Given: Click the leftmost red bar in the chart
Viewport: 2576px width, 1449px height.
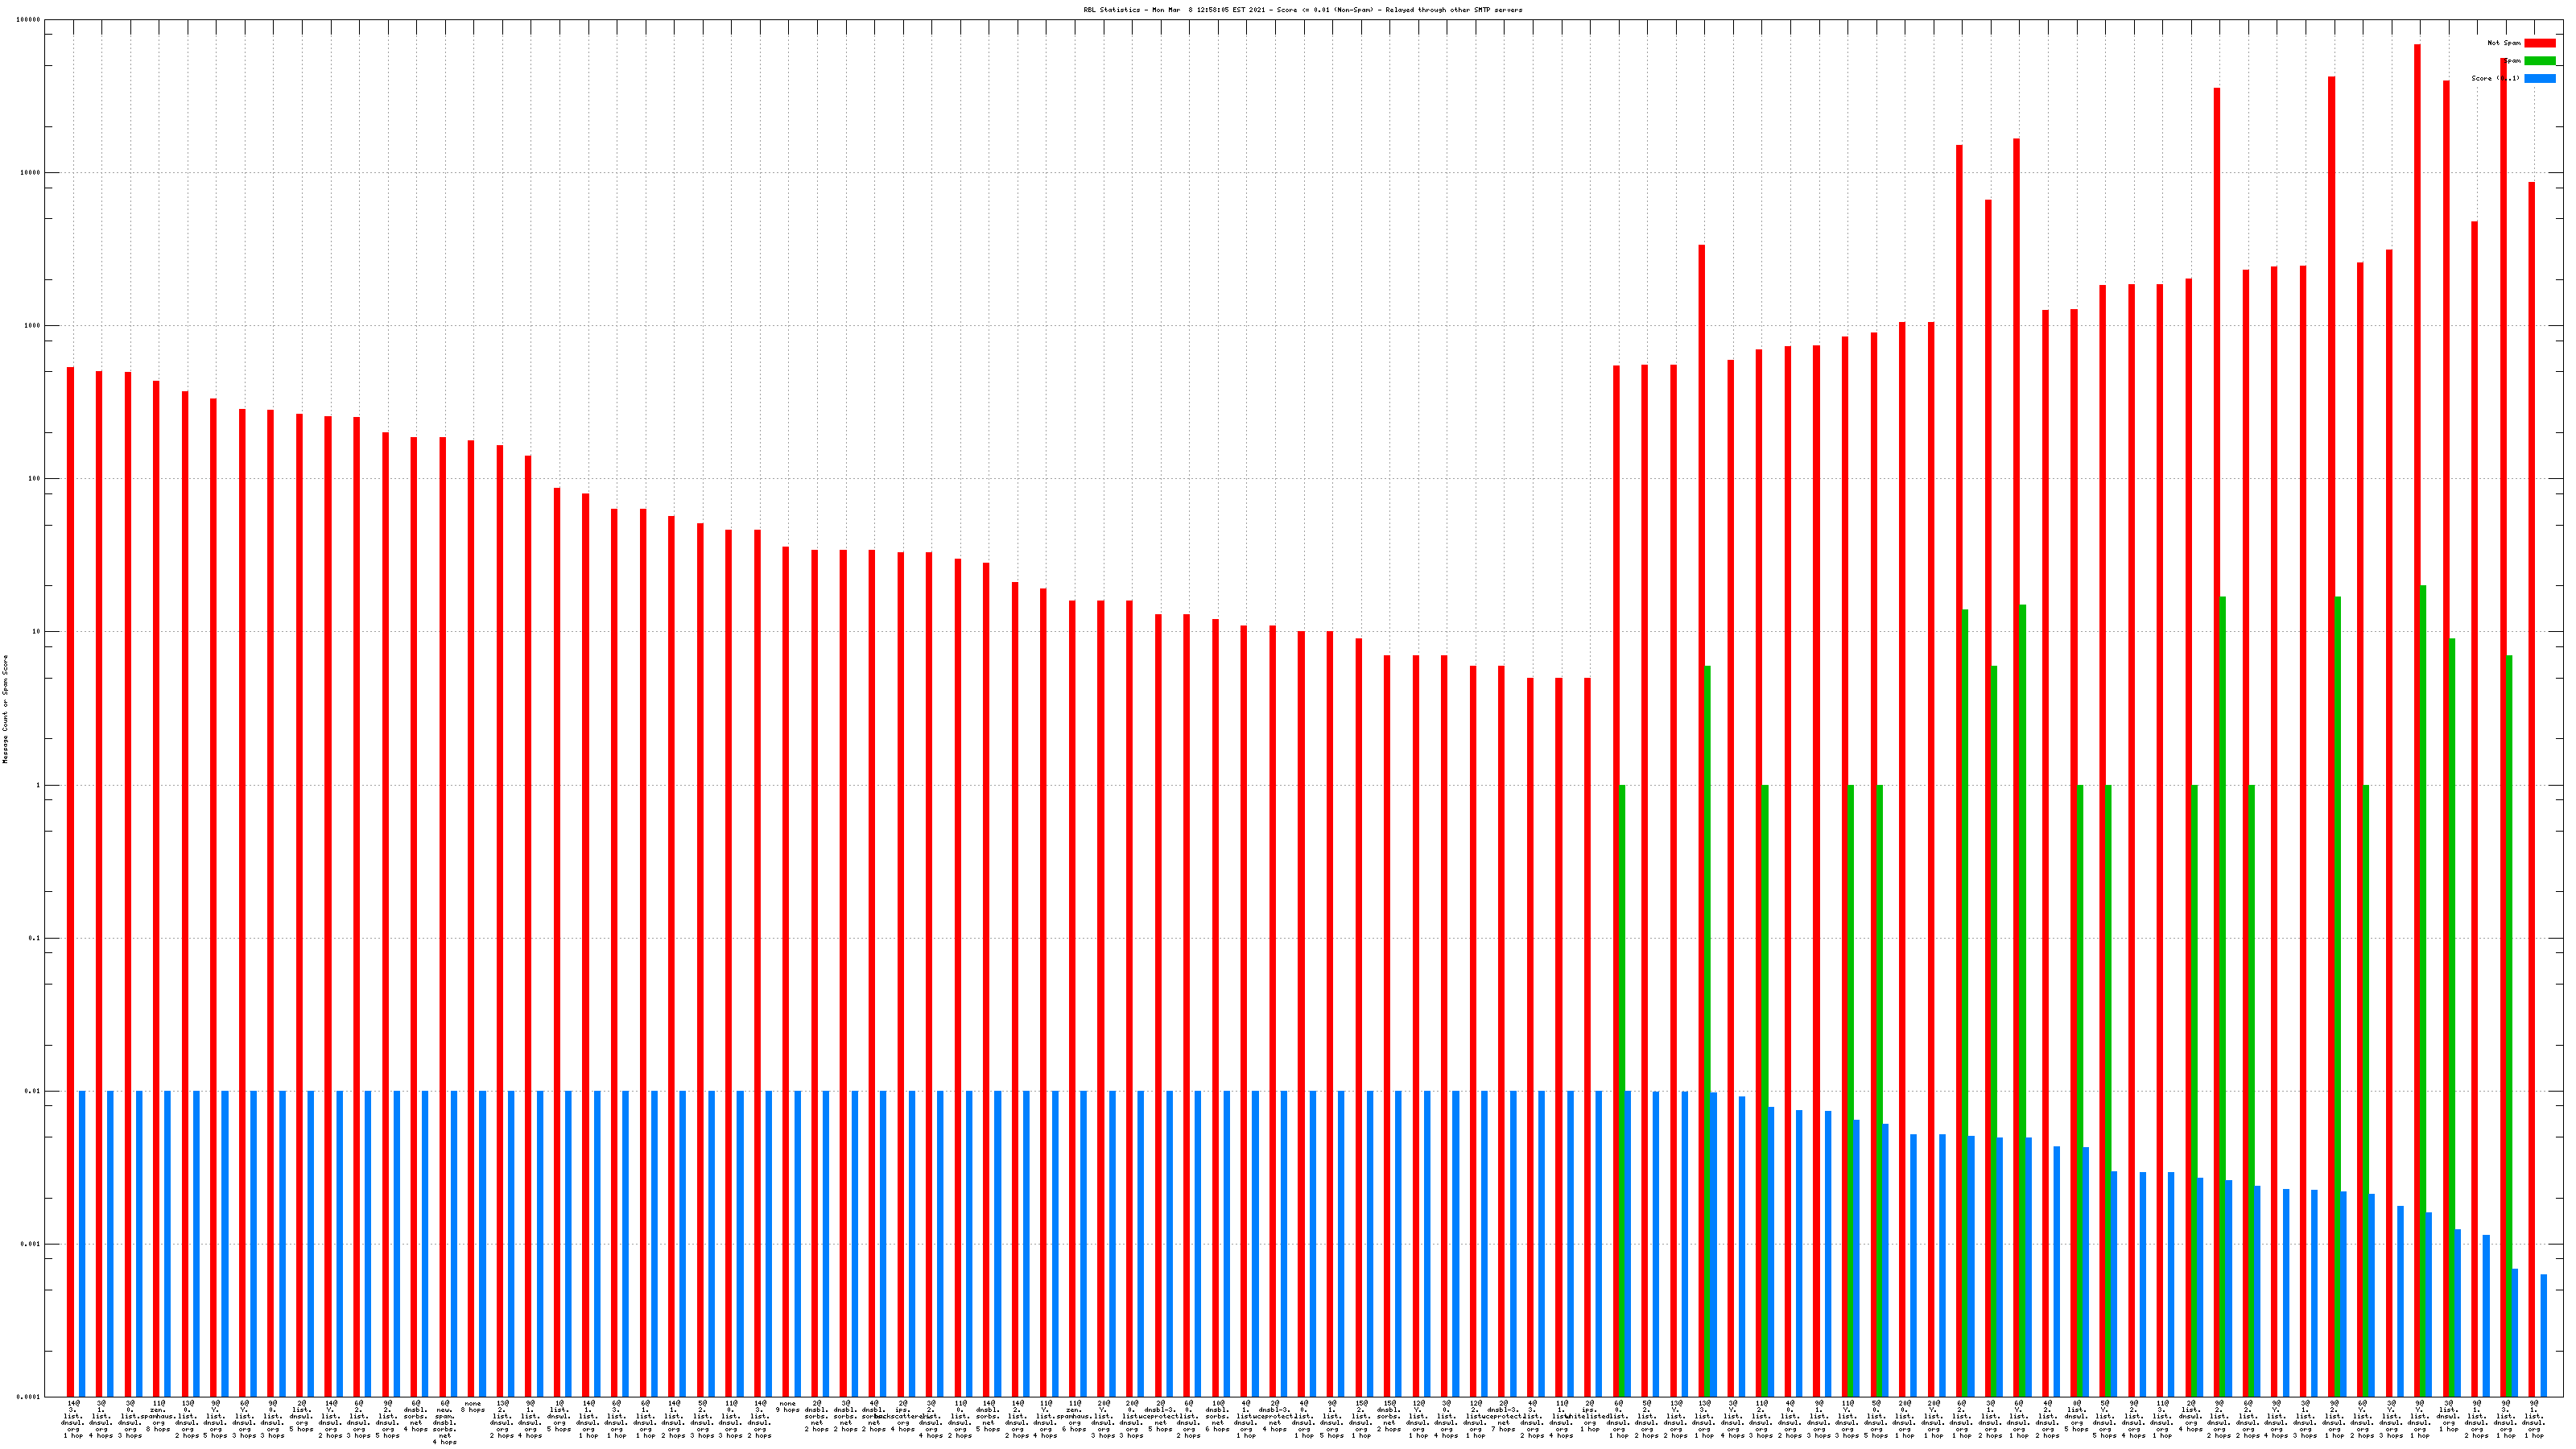Looking at the screenshot, I should tap(70, 880).
